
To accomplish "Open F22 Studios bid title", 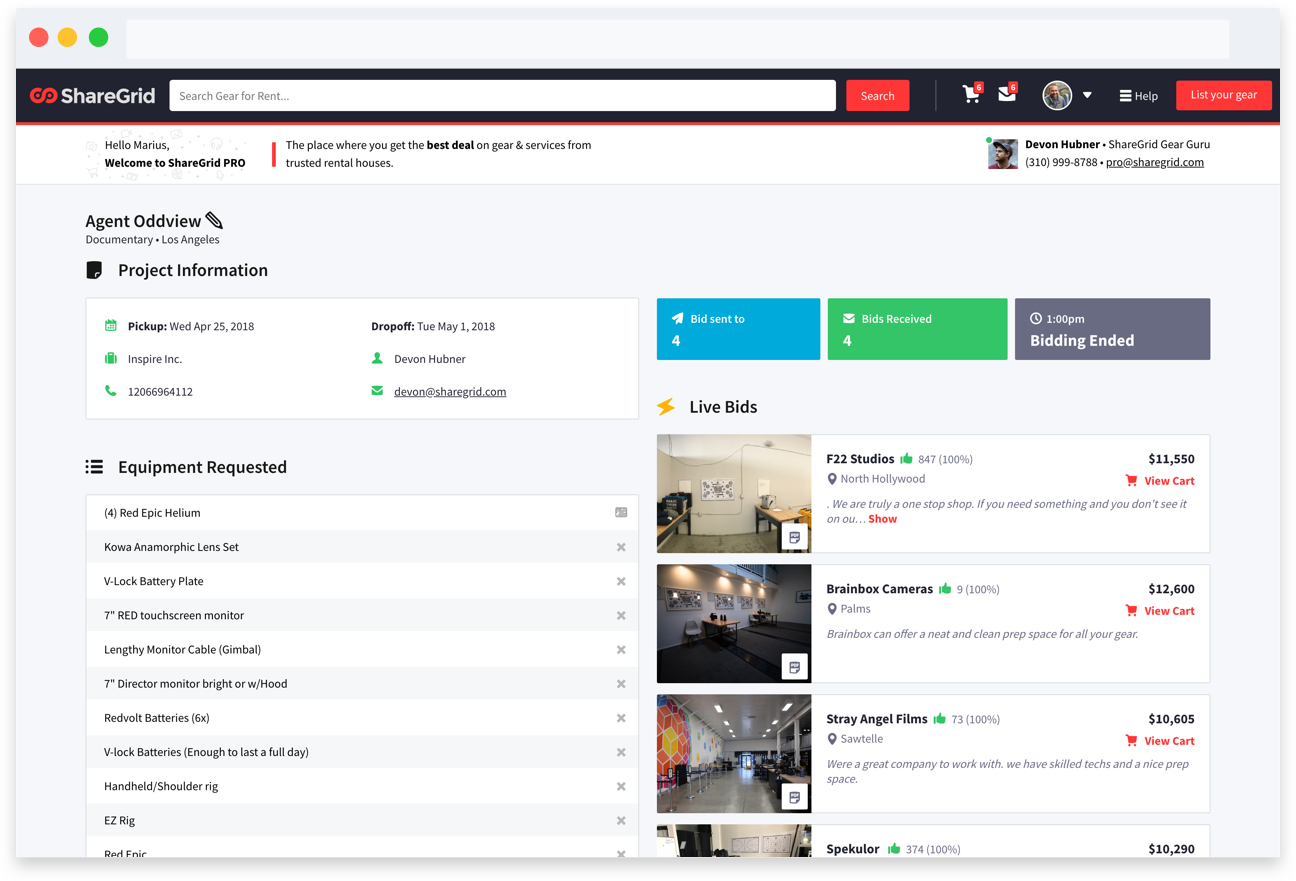I will 860,459.
